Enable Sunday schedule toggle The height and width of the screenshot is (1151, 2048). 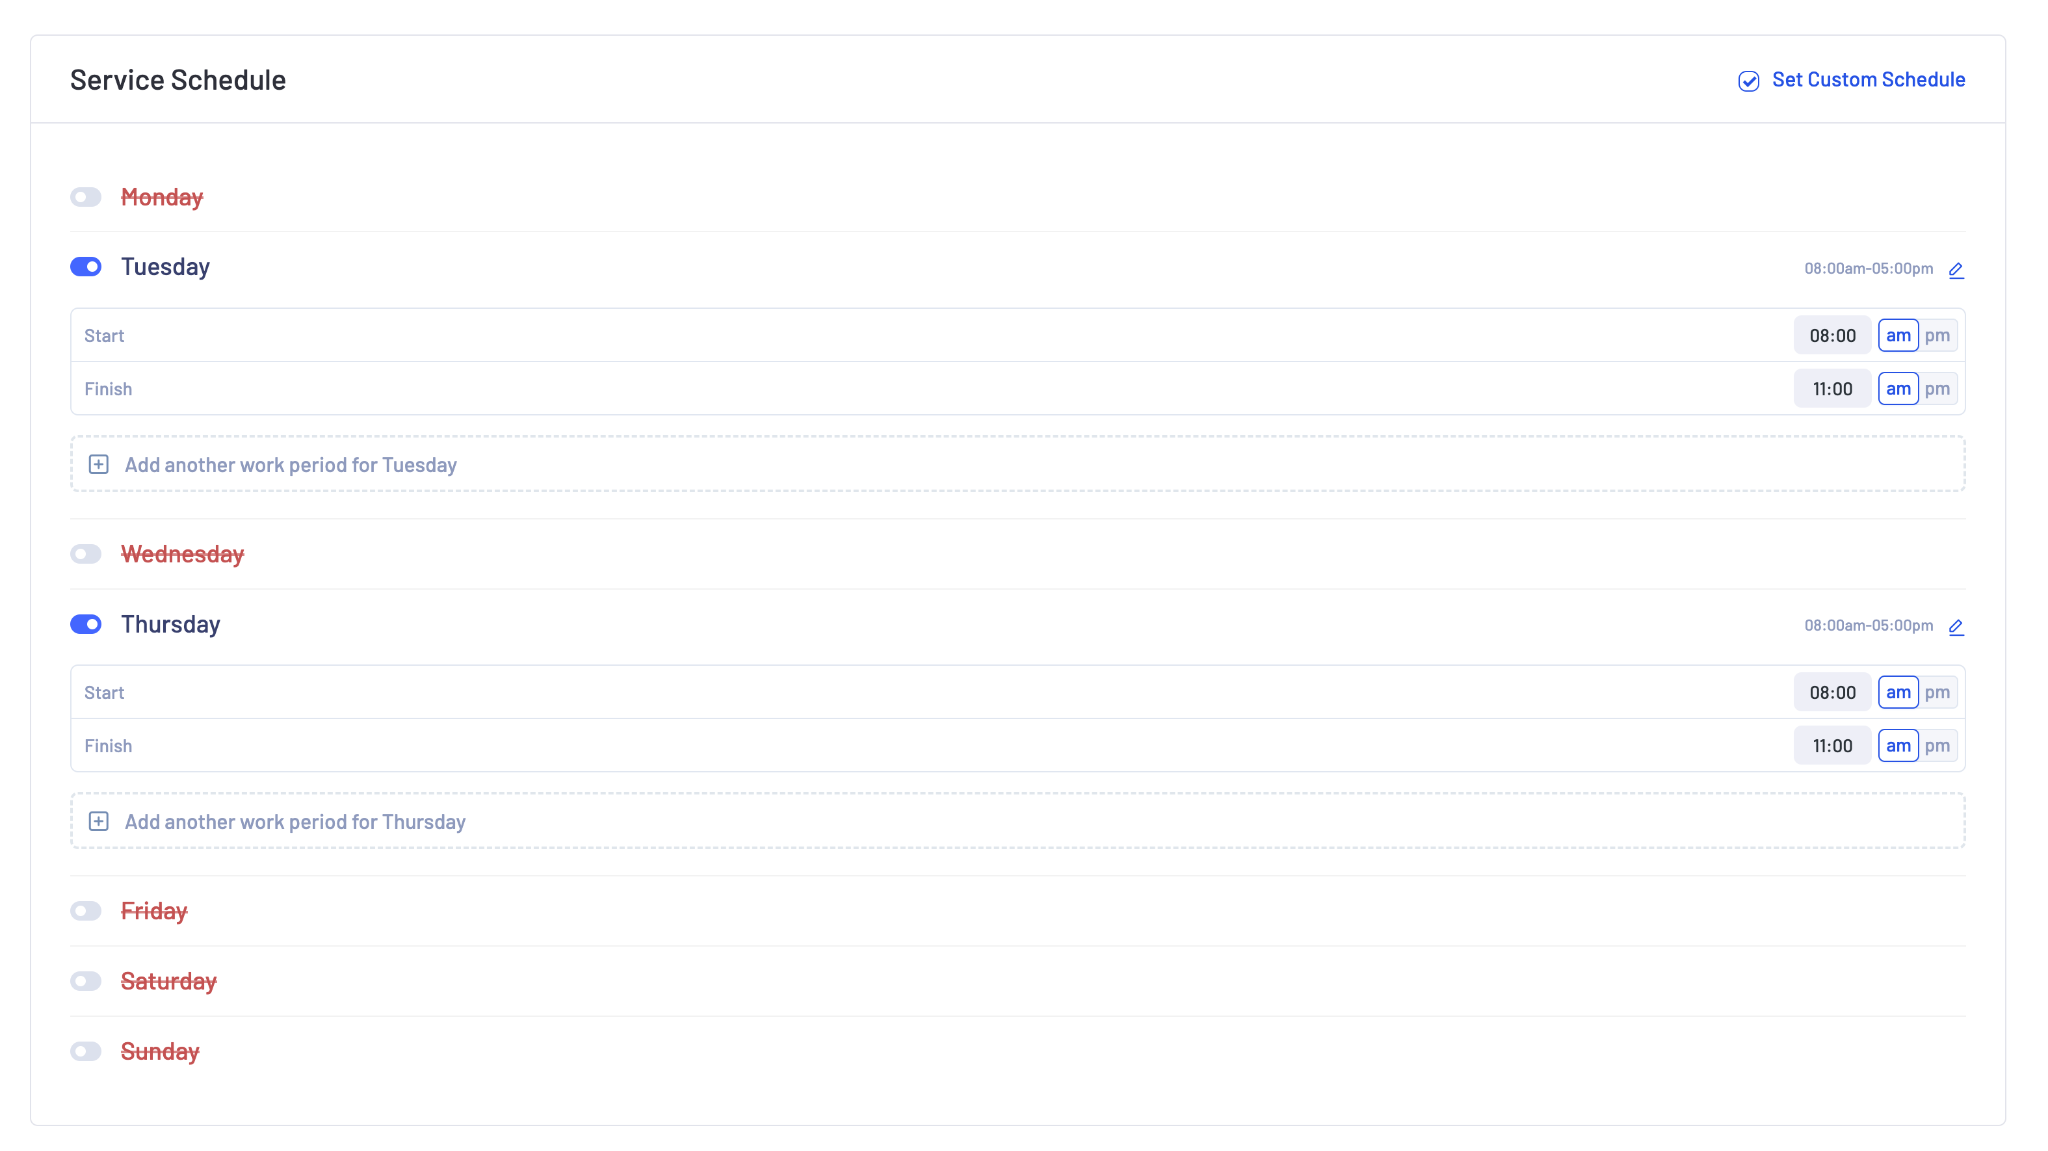86,1051
